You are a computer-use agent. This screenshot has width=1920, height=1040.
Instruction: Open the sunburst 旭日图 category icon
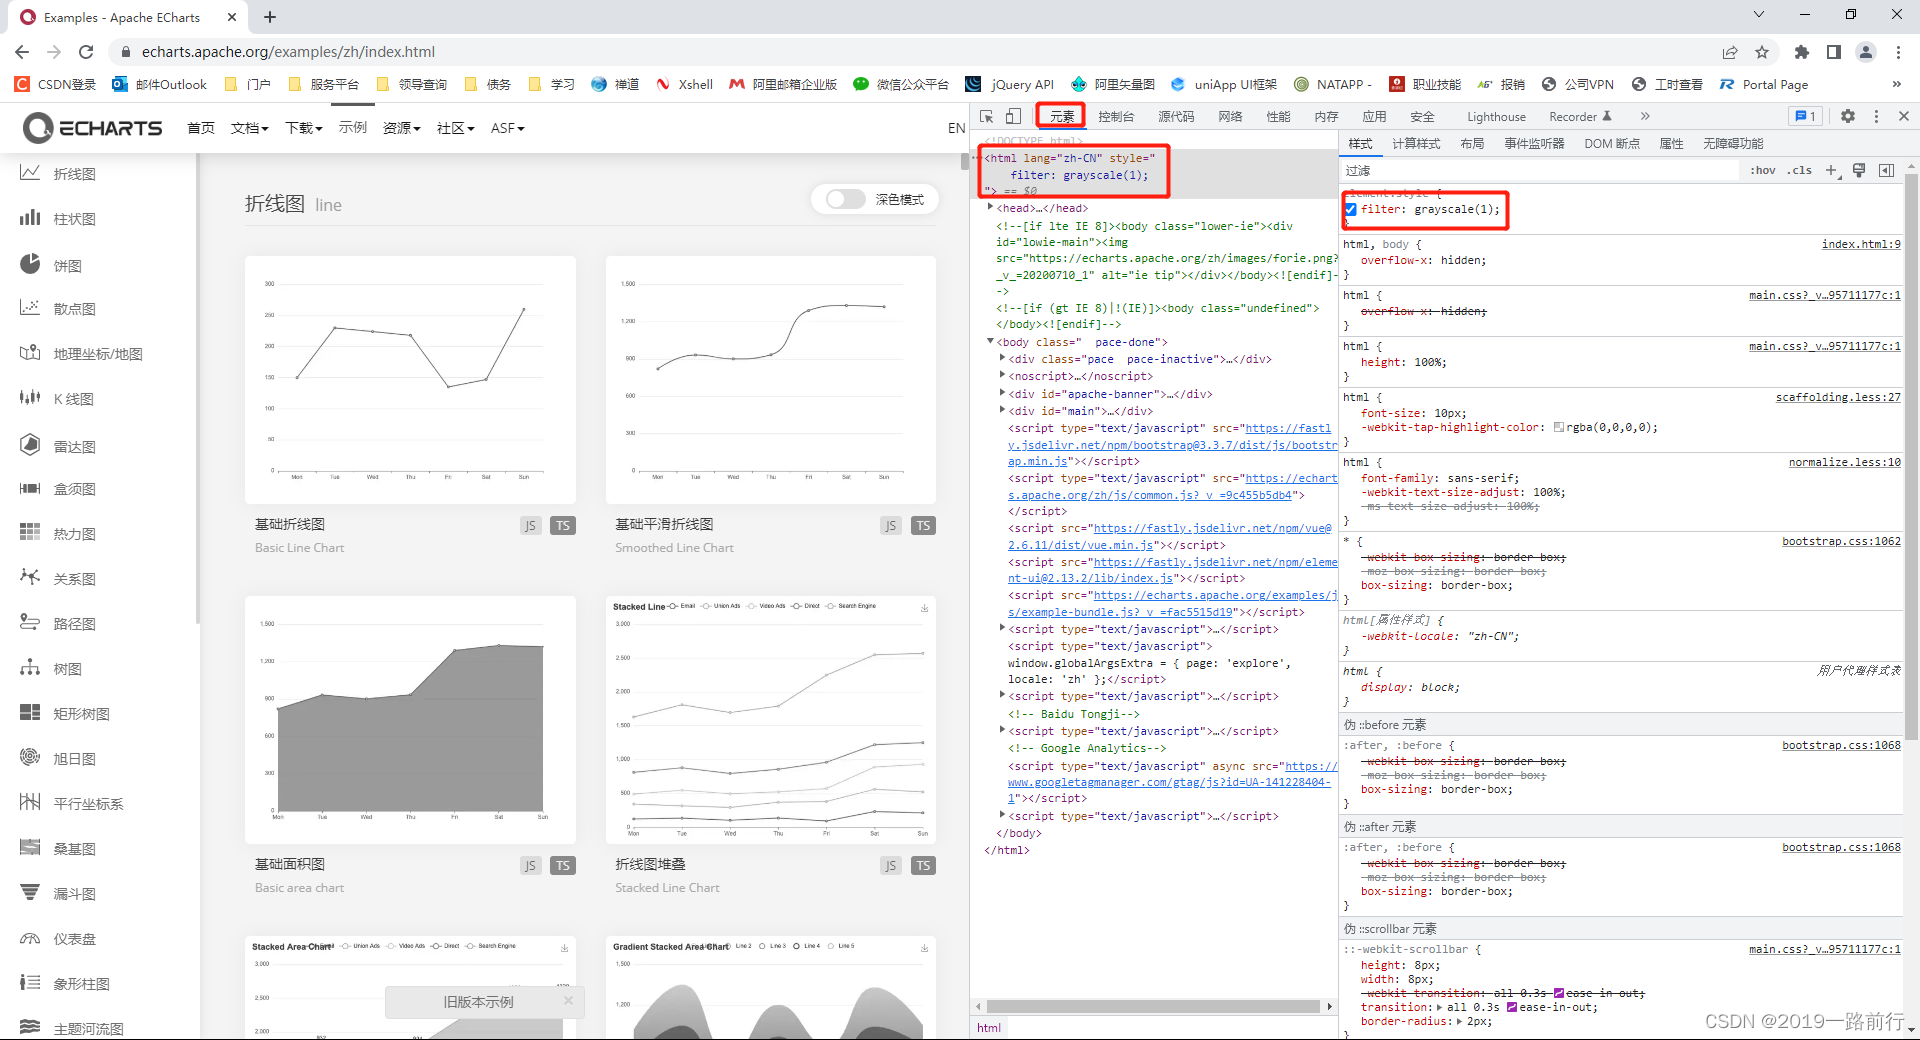coord(30,758)
